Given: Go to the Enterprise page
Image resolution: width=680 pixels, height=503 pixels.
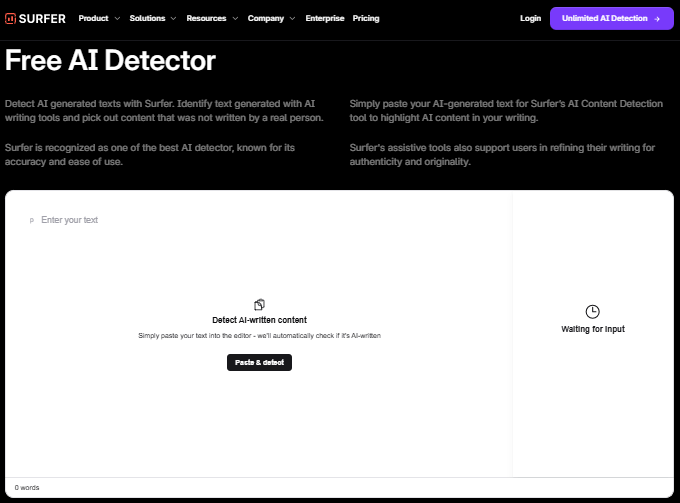Looking at the screenshot, I should tap(325, 18).
